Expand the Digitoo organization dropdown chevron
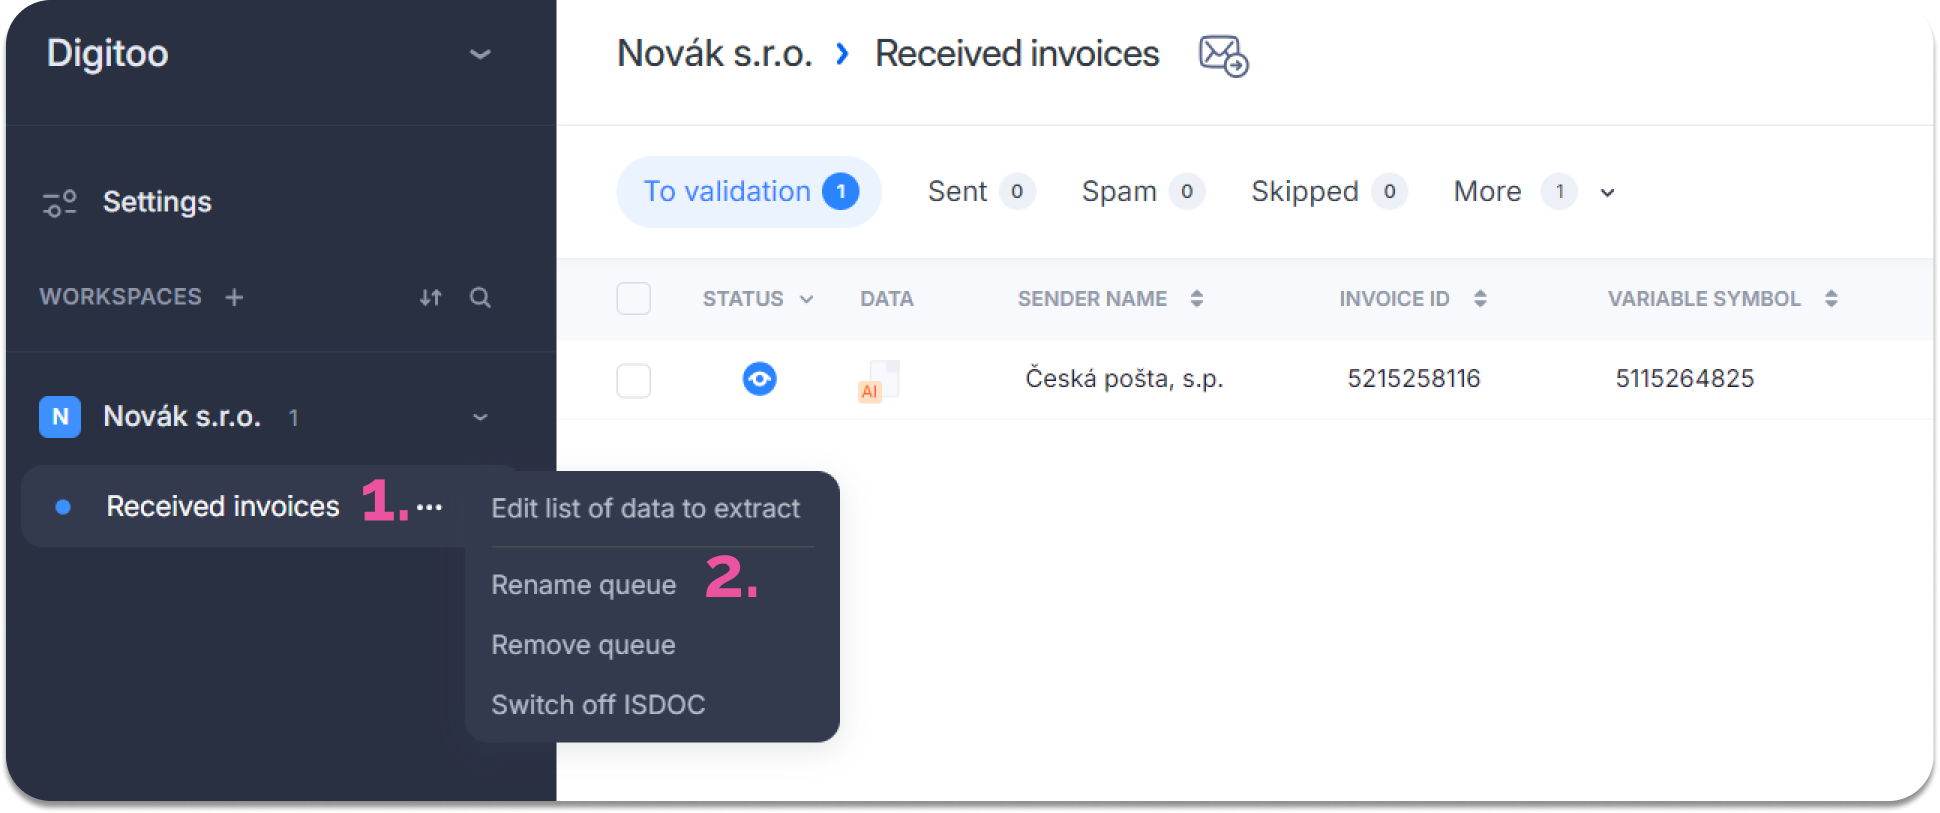The image size is (1940, 813). (480, 54)
